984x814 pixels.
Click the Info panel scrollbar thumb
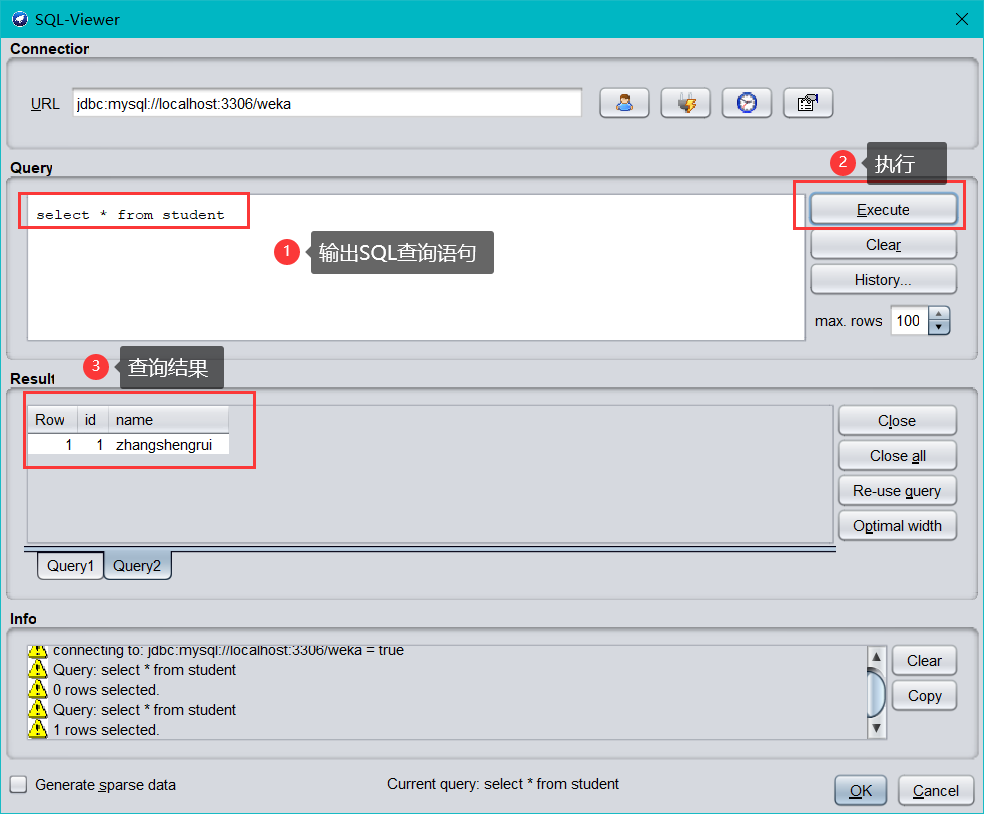(876, 694)
